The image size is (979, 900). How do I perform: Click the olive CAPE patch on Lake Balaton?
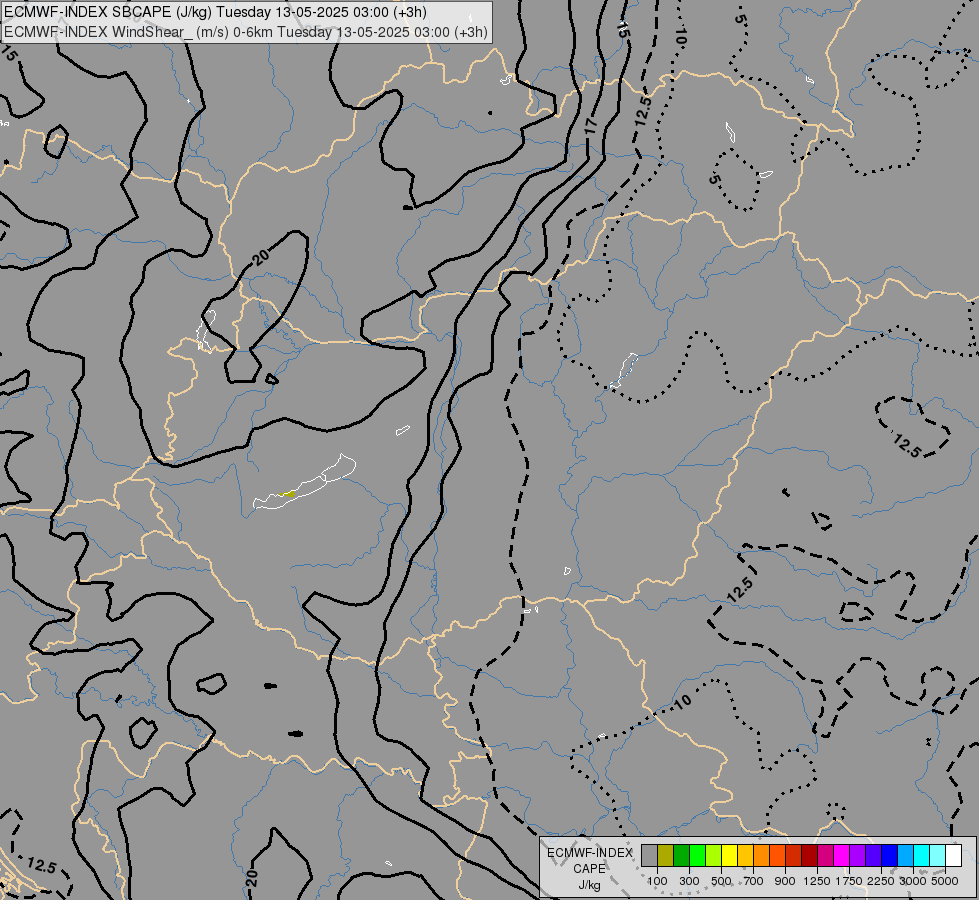pyautogui.click(x=287, y=494)
